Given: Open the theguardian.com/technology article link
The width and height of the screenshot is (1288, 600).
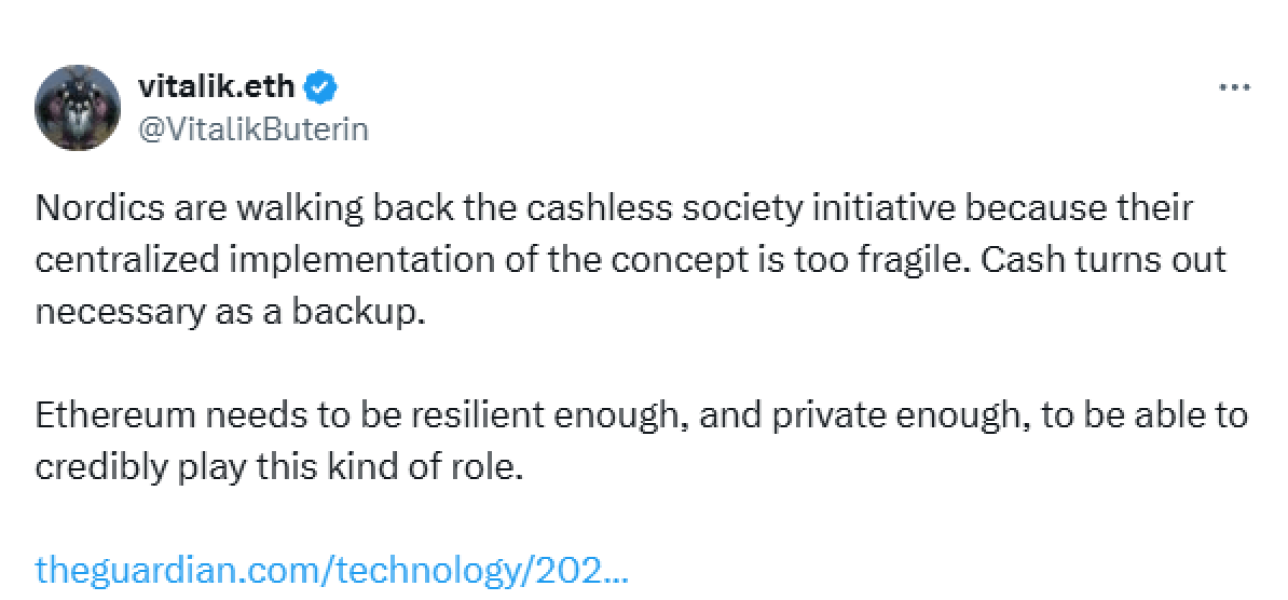Looking at the screenshot, I should [x=332, y=570].
